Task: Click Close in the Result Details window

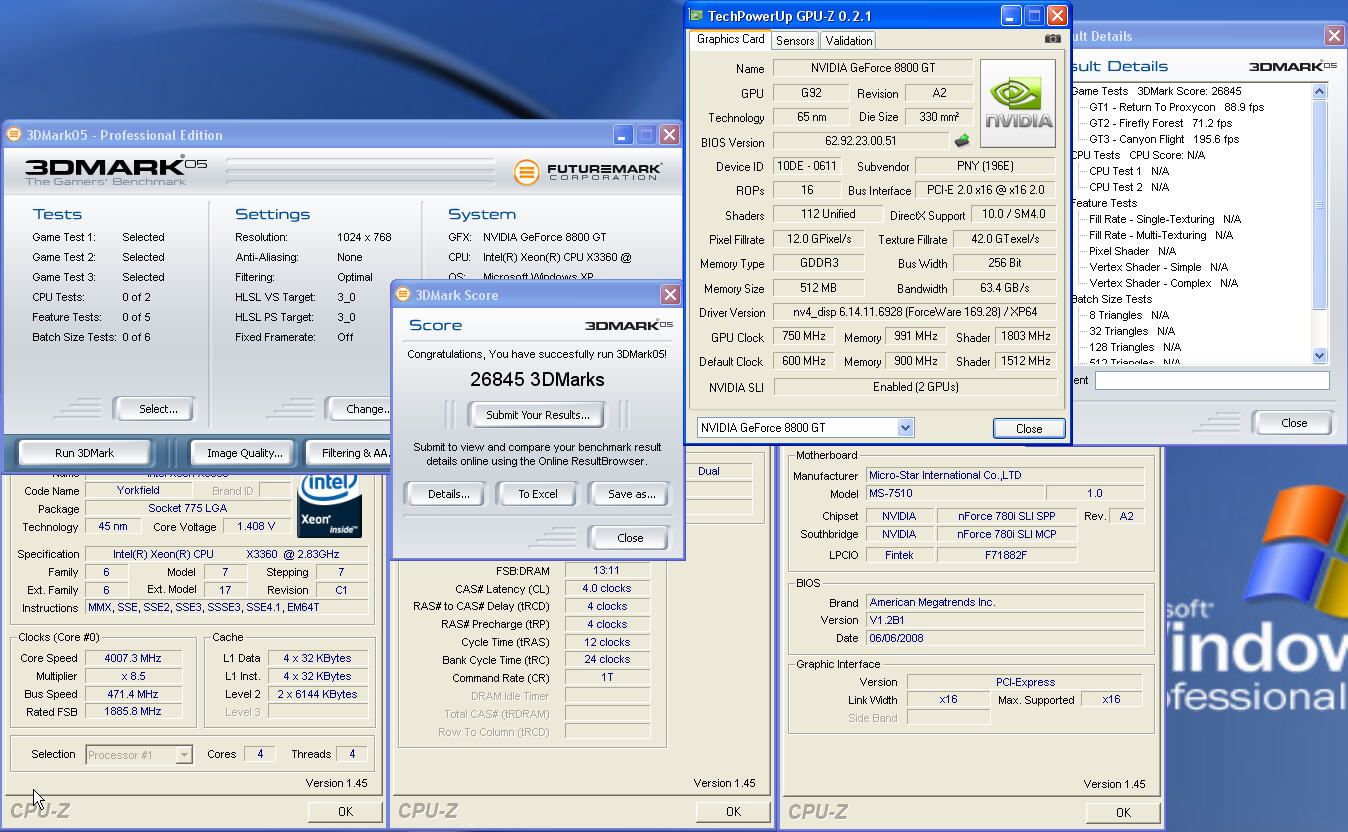Action: tap(1294, 422)
